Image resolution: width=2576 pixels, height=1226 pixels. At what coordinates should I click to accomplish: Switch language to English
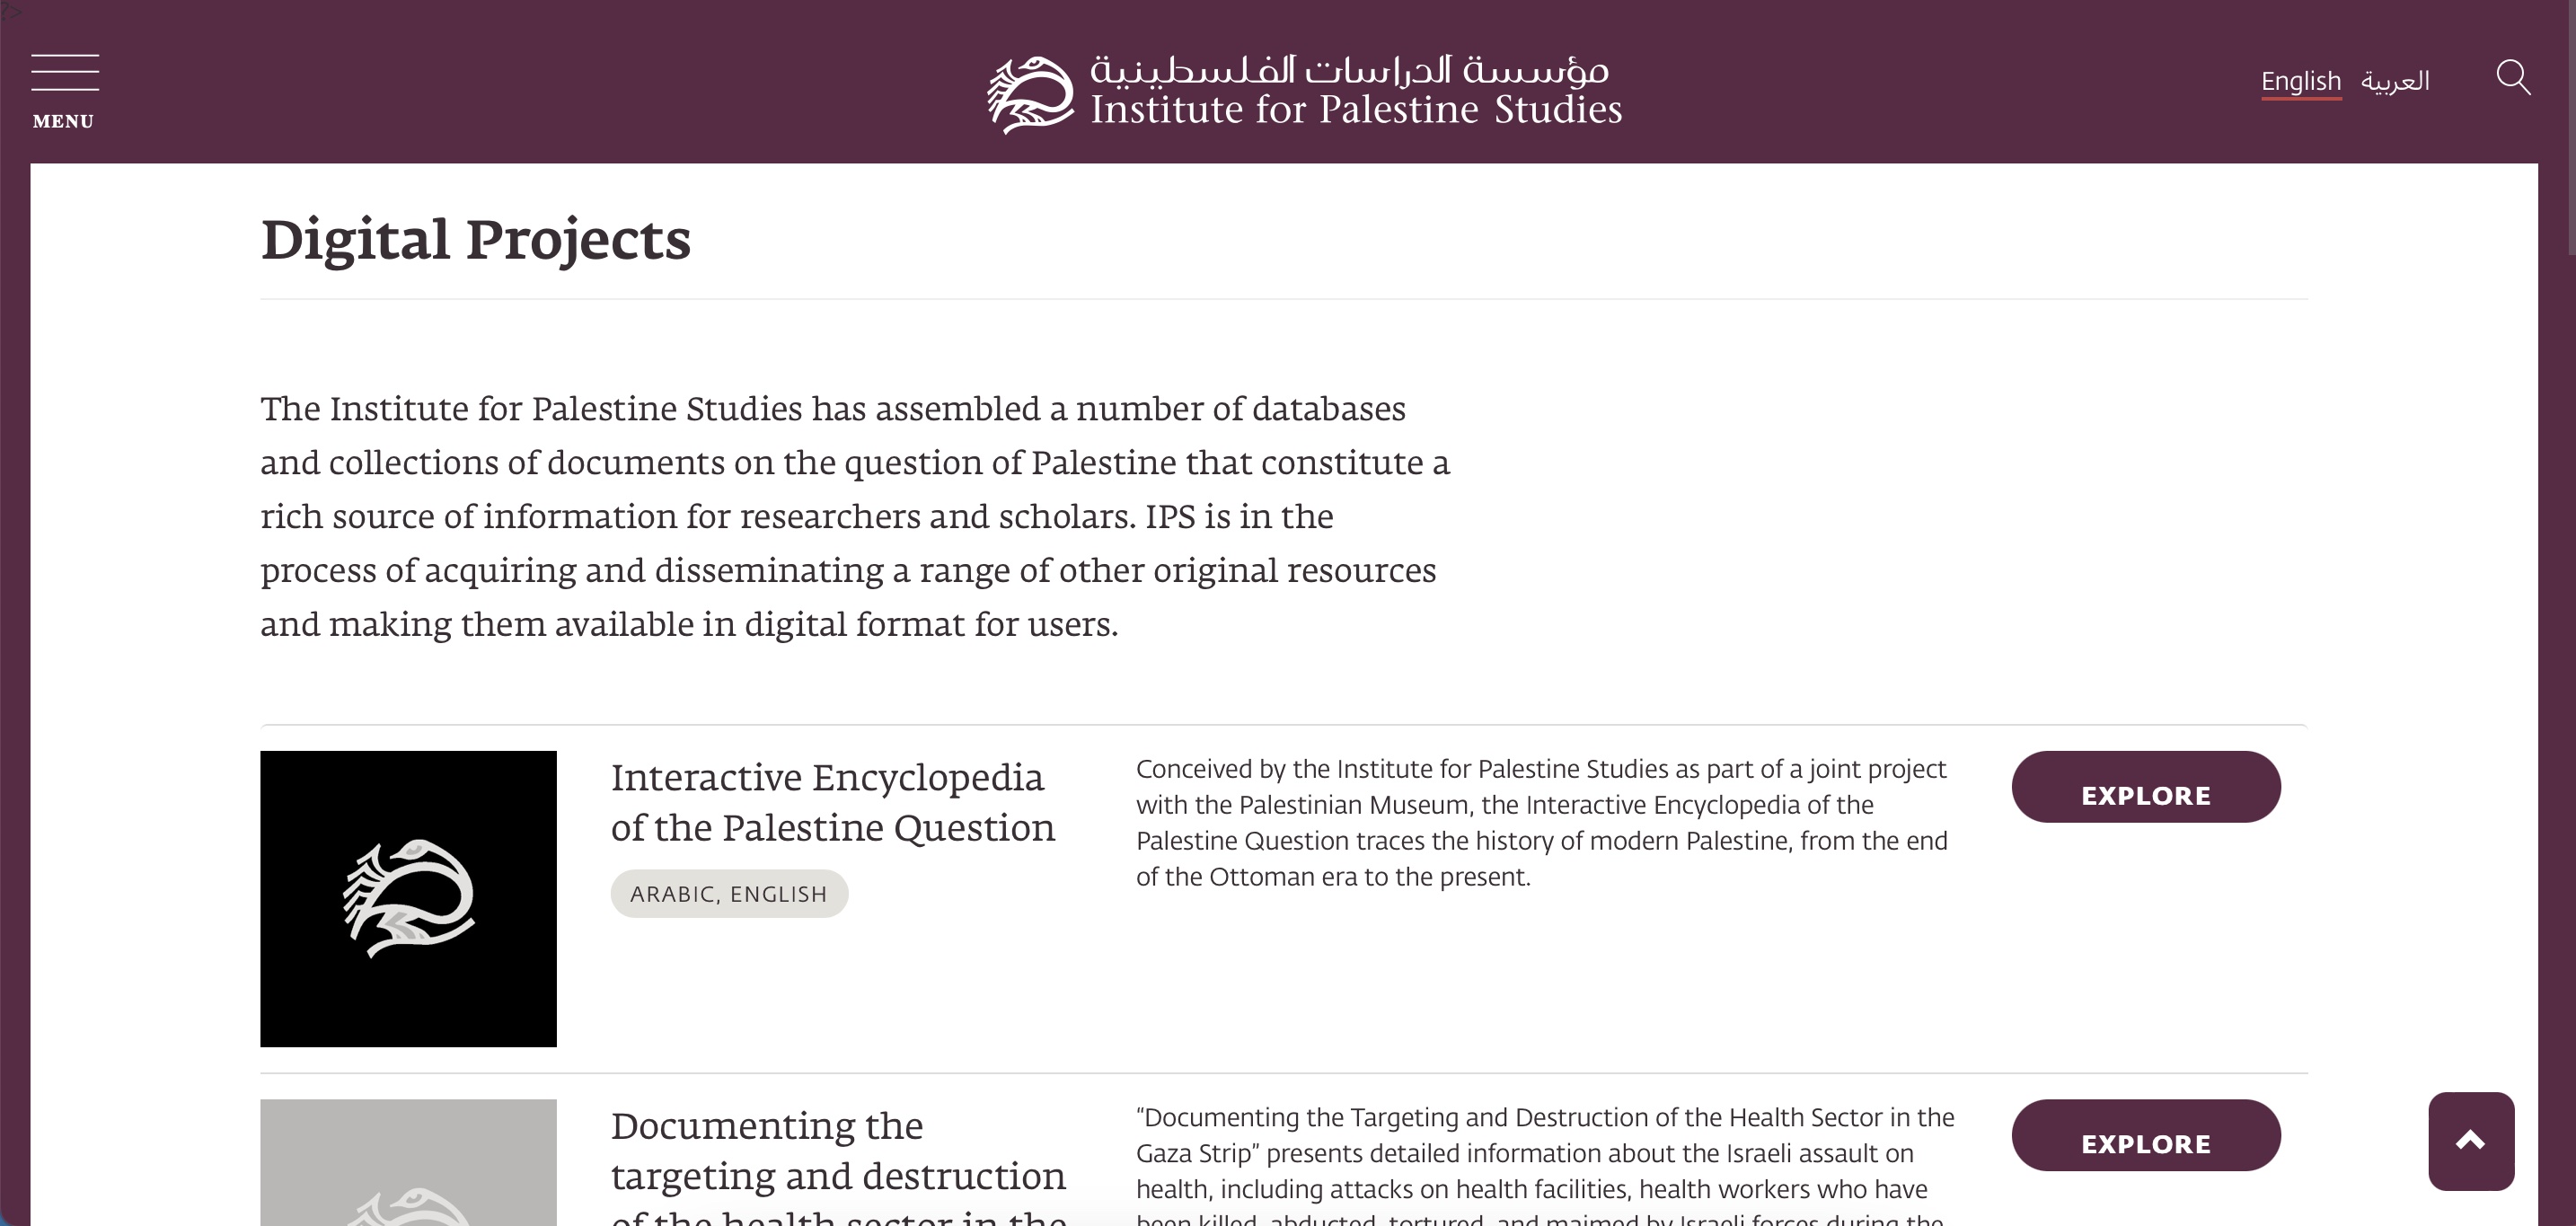(2300, 81)
